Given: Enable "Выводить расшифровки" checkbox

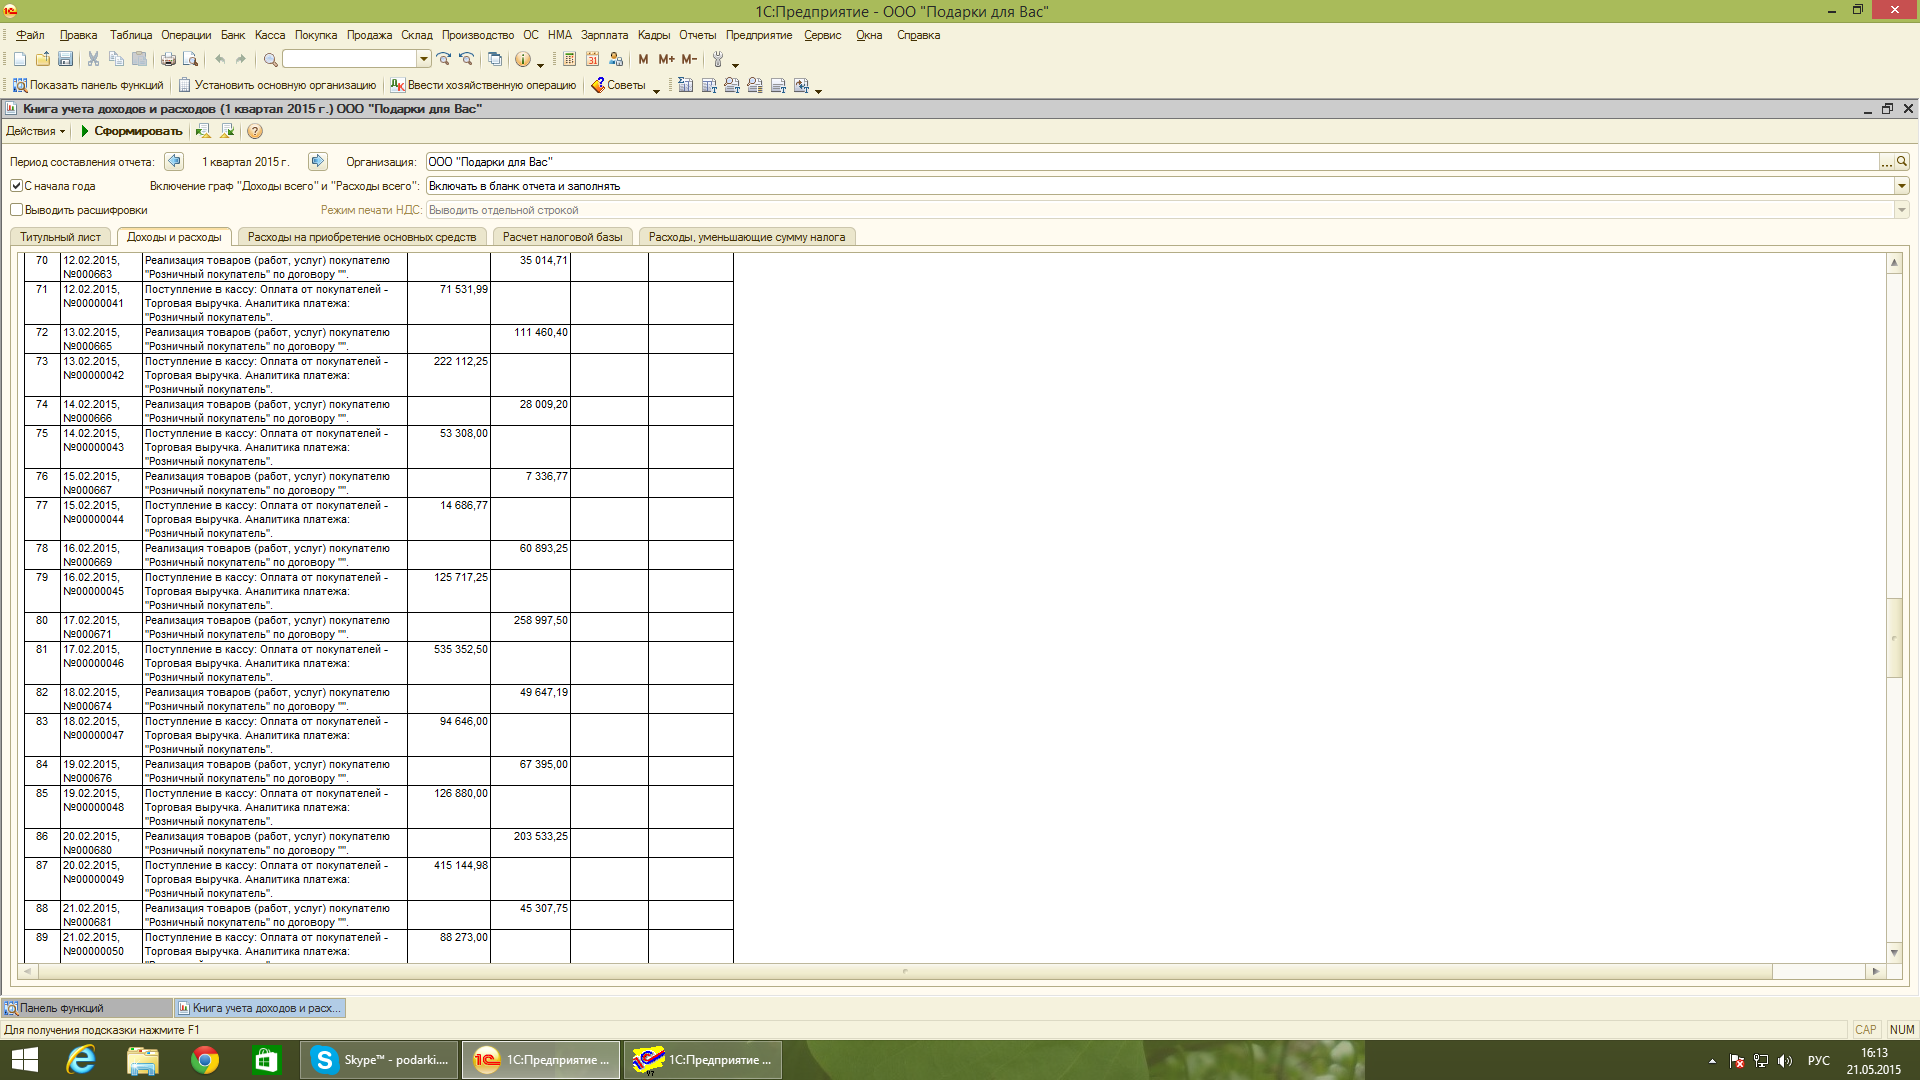Looking at the screenshot, I should click(x=16, y=210).
